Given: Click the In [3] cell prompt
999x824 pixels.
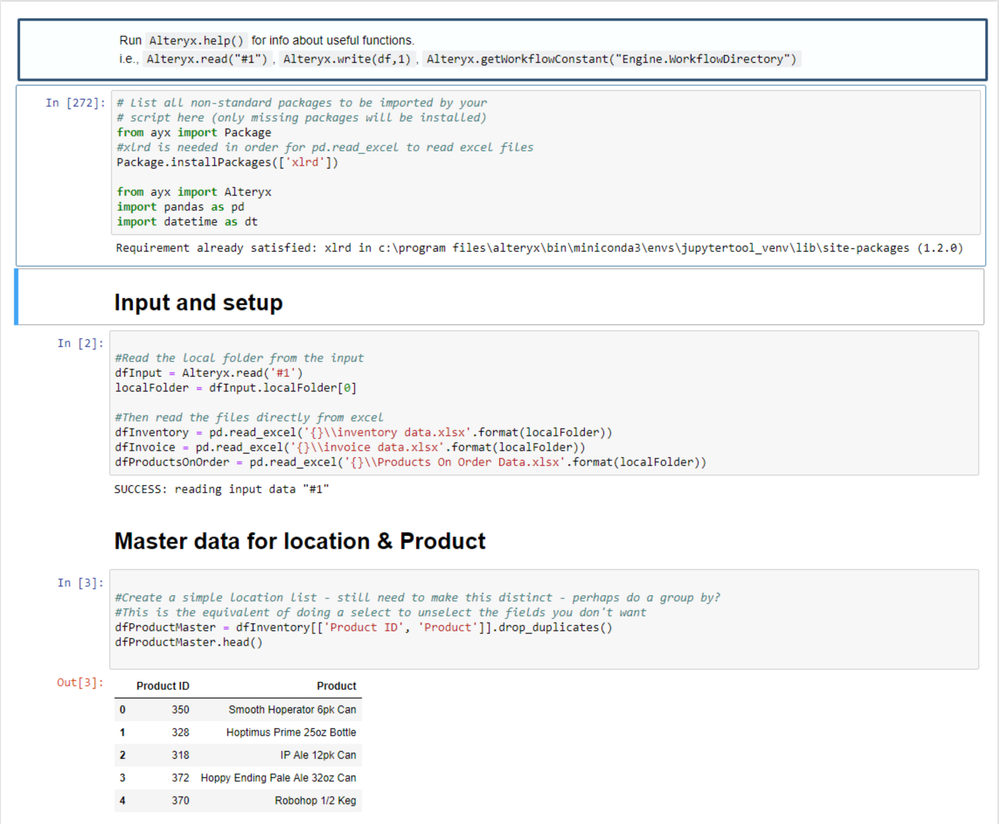Looking at the screenshot, I should click(x=80, y=583).
